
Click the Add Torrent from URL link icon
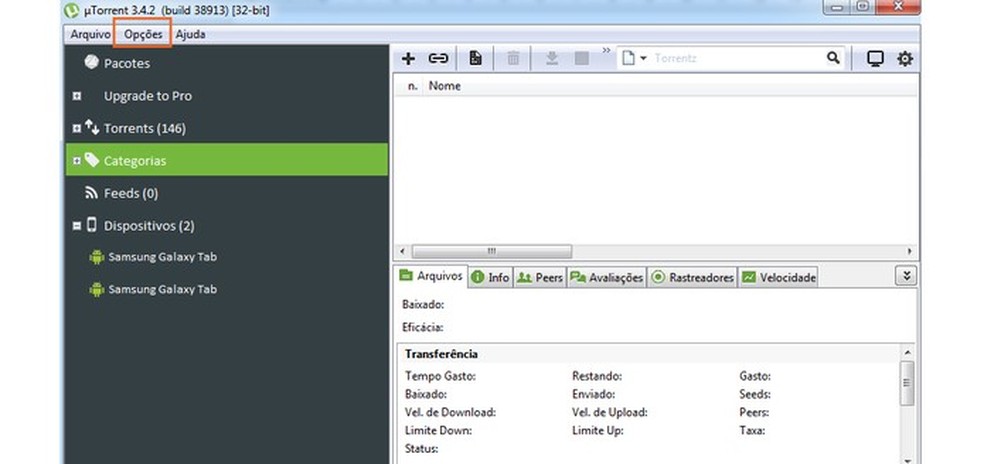(438, 58)
